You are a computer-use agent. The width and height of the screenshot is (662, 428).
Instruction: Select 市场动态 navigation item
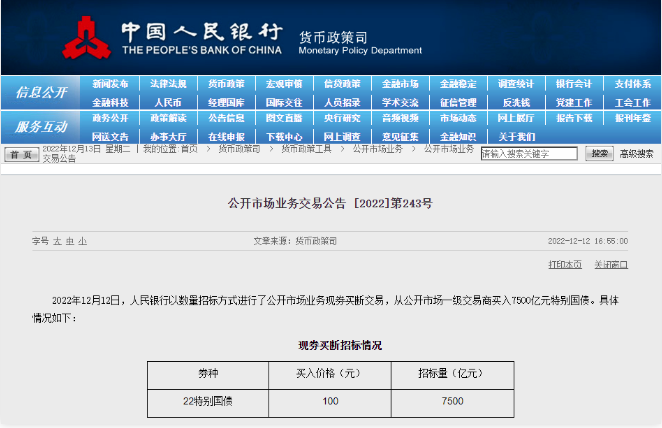[458, 118]
